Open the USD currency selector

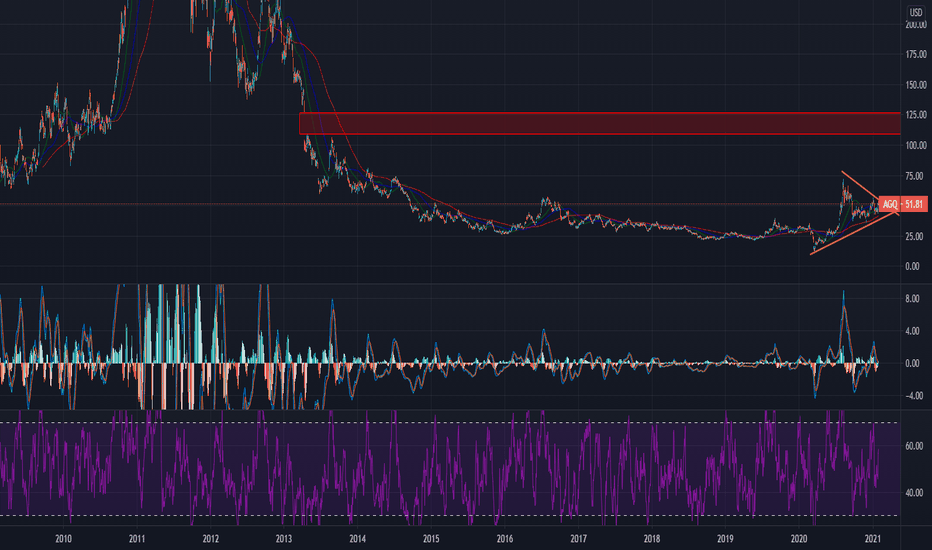coord(915,12)
